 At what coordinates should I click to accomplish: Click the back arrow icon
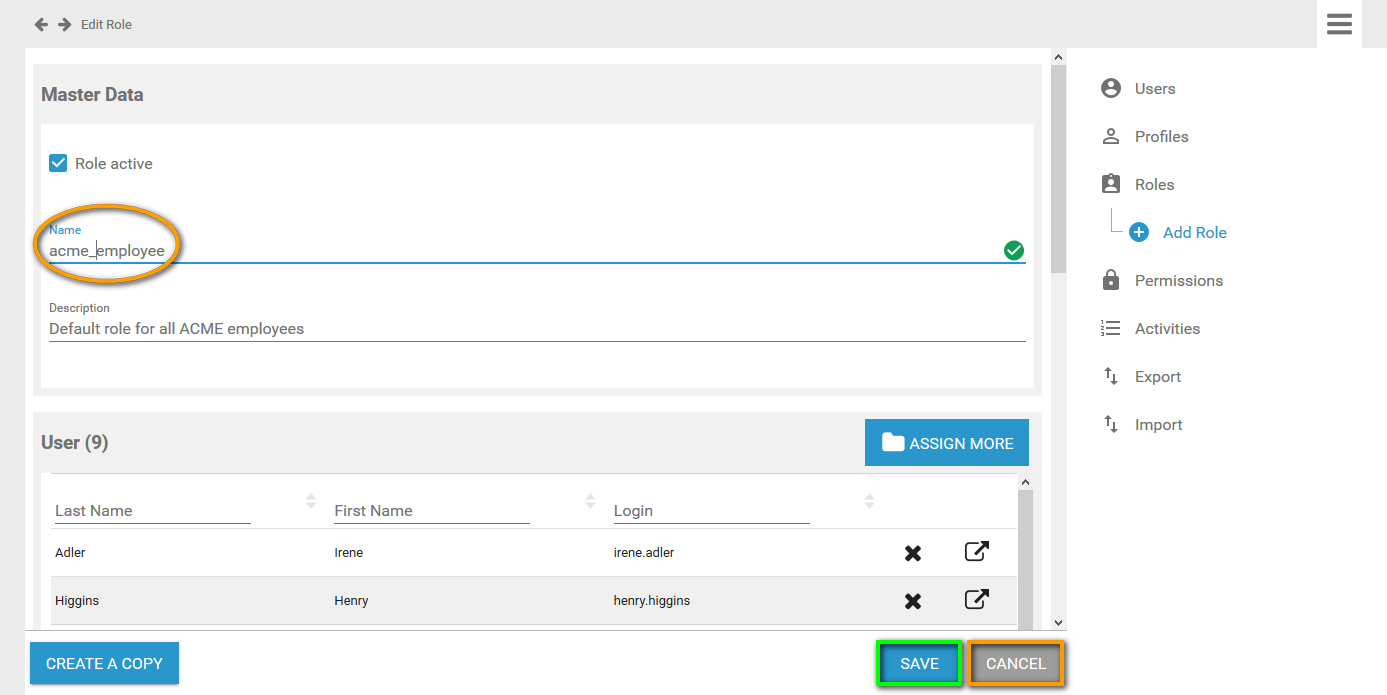click(x=41, y=24)
